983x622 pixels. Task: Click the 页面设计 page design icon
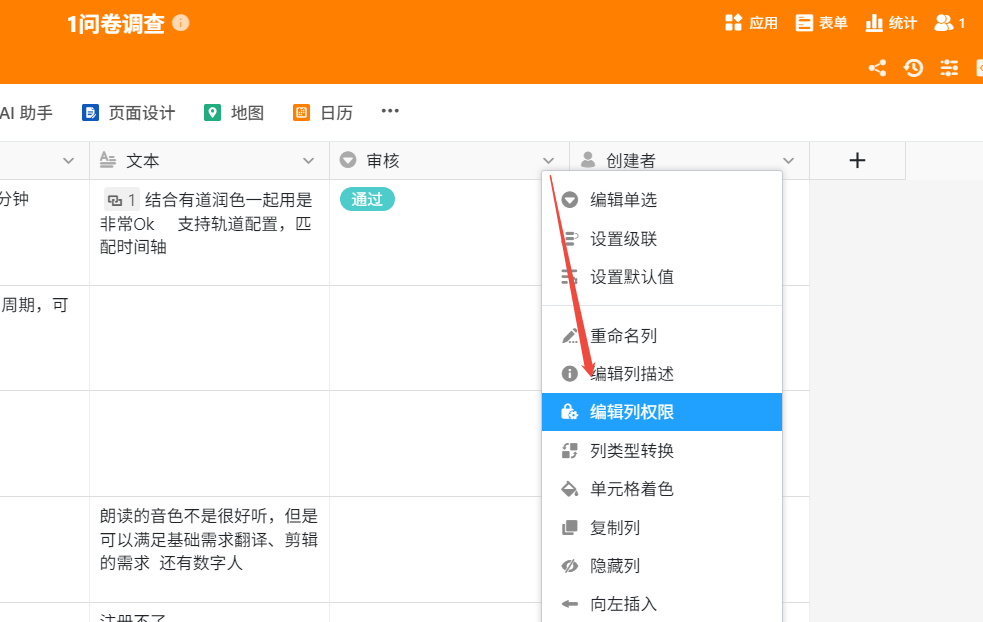coord(90,113)
